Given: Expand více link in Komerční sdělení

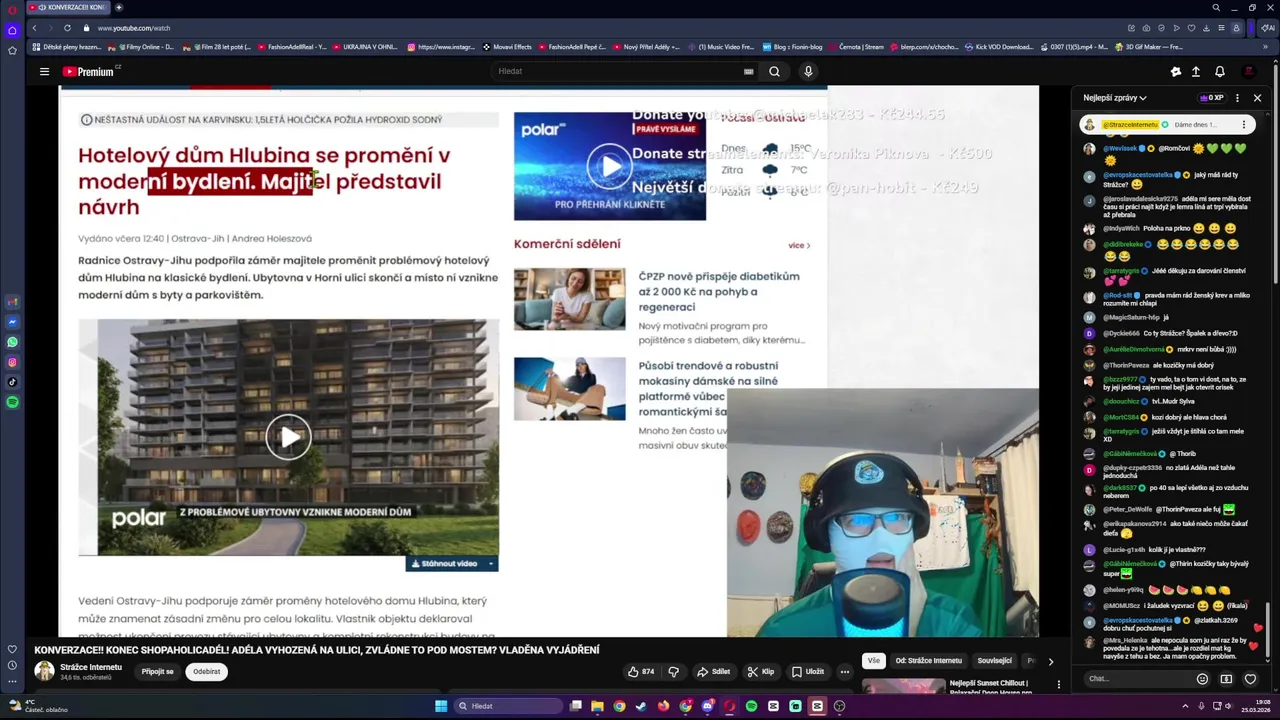Looking at the screenshot, I should [x=799, y=245].
